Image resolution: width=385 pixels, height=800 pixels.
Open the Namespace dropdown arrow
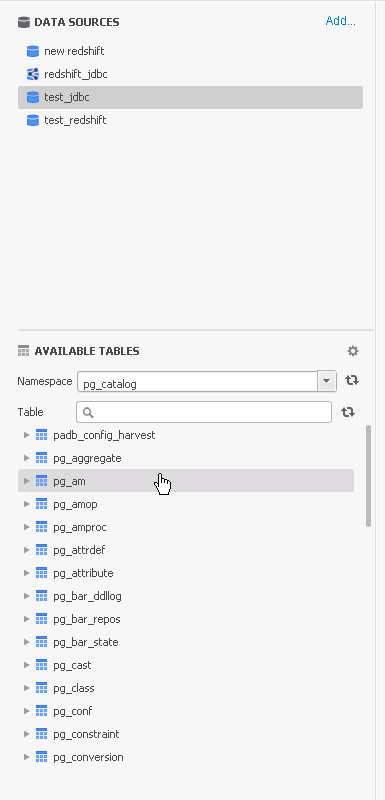[x=327, y=381]
